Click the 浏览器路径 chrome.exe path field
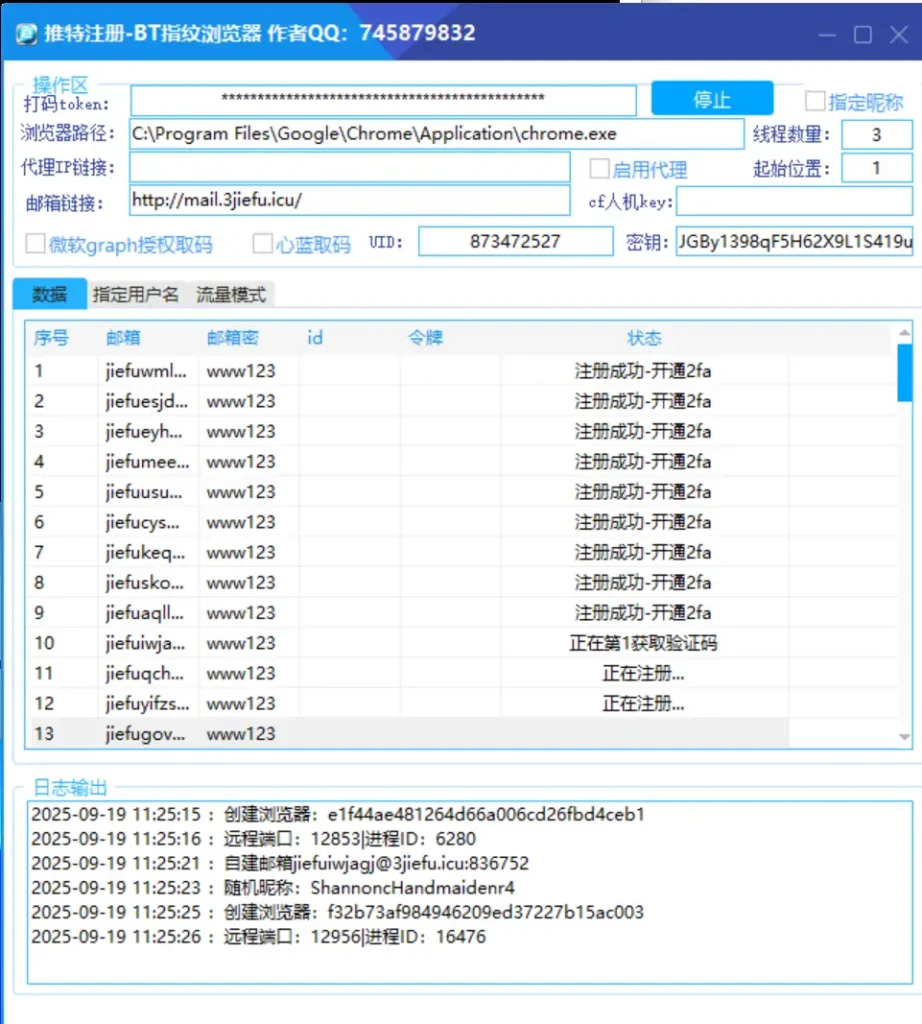The height and width of the screenshot is (1024, 922). 437,134
